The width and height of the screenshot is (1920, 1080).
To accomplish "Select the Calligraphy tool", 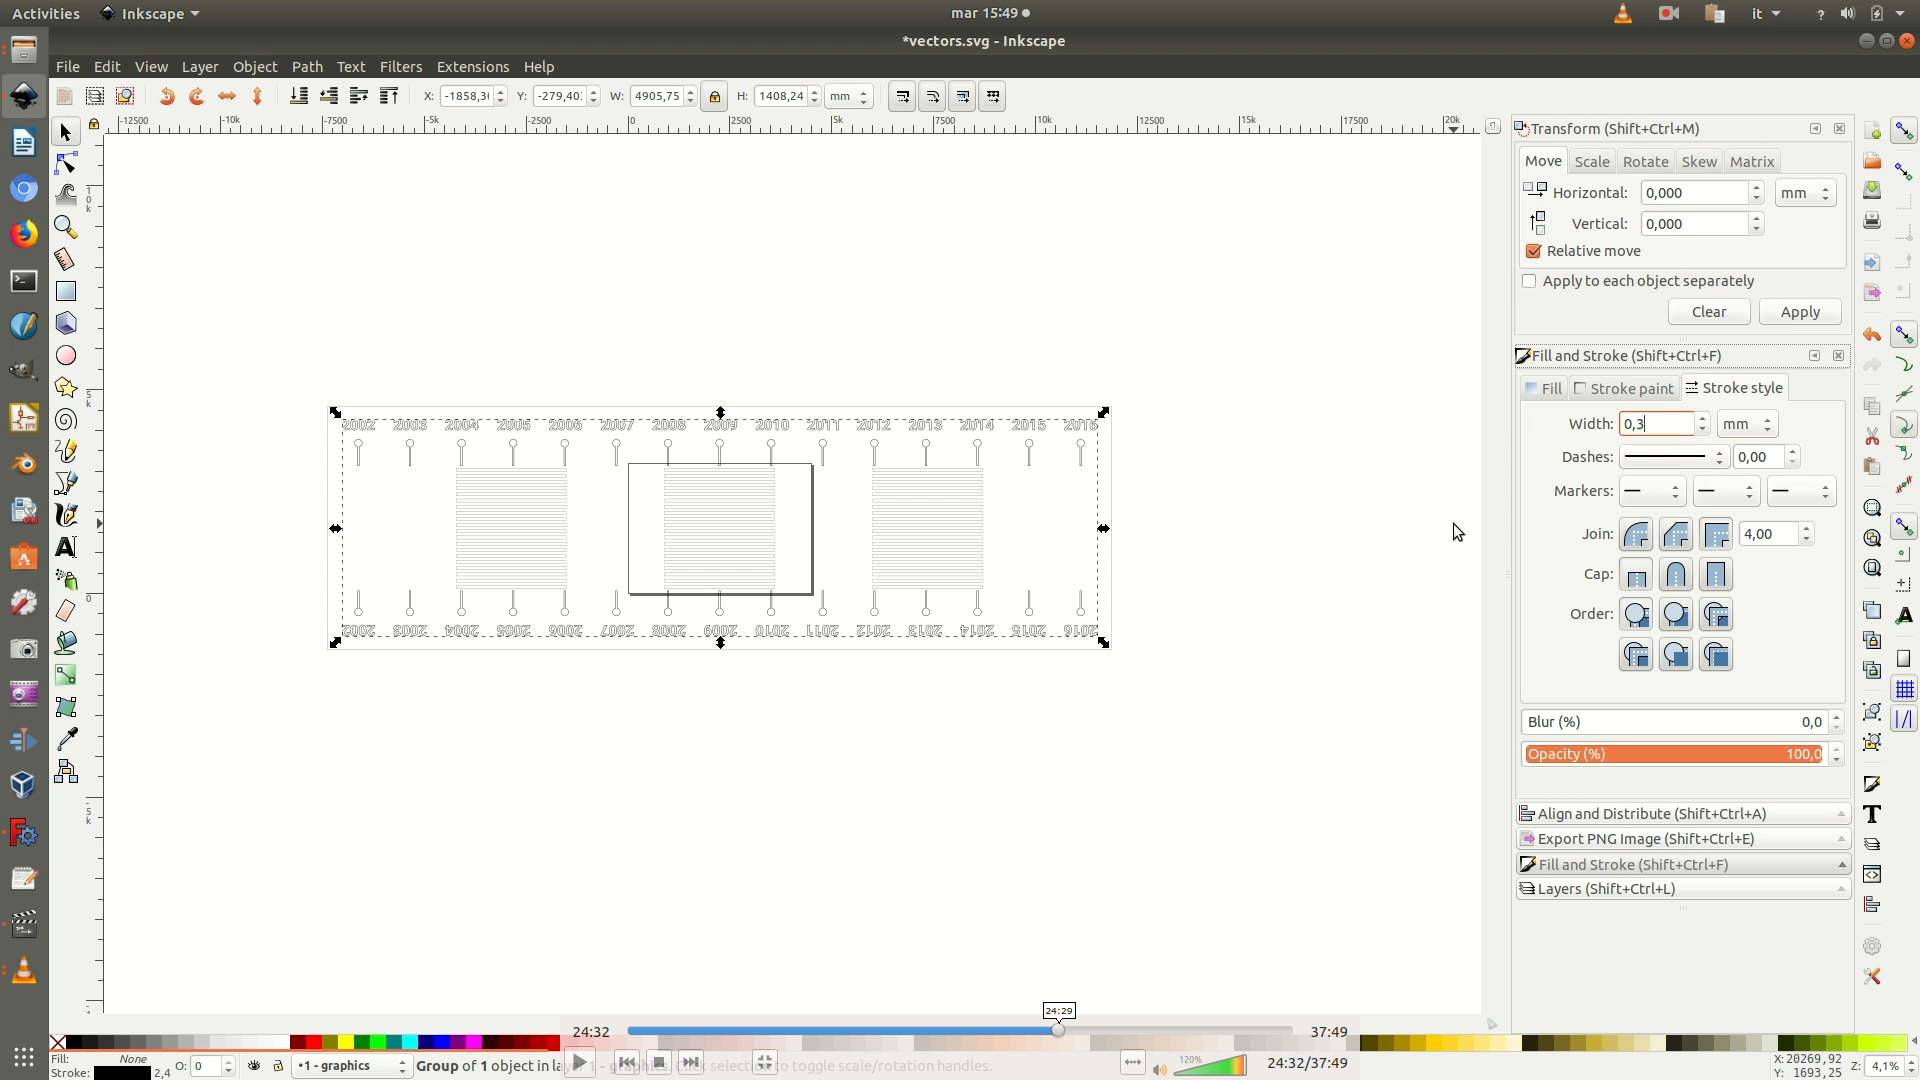I will [66, 515].
